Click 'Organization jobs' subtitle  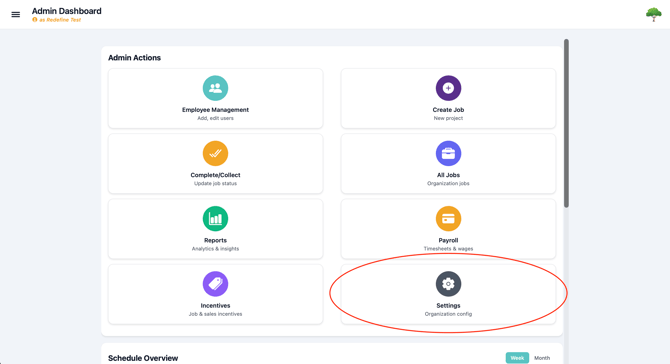(x=448, y=184)
